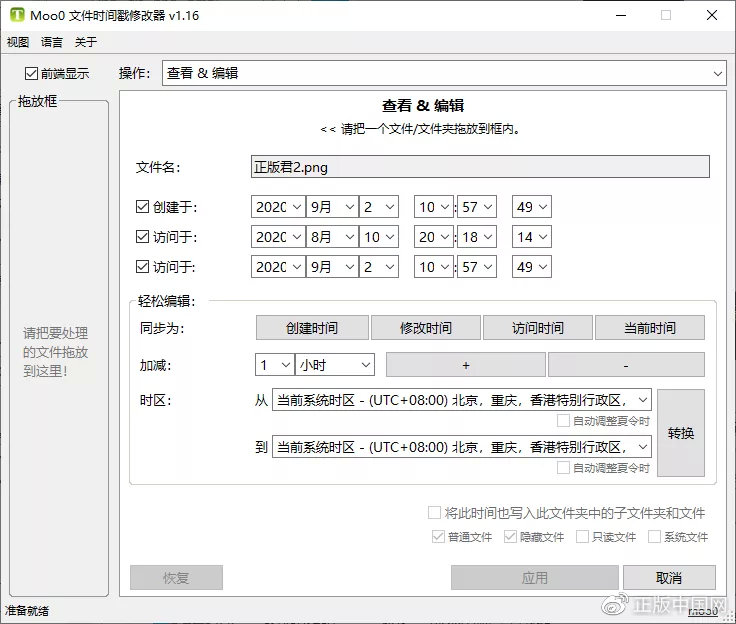
Task: Open the minute dropdown in the 创建于 row
Action: tap(477, 207)
